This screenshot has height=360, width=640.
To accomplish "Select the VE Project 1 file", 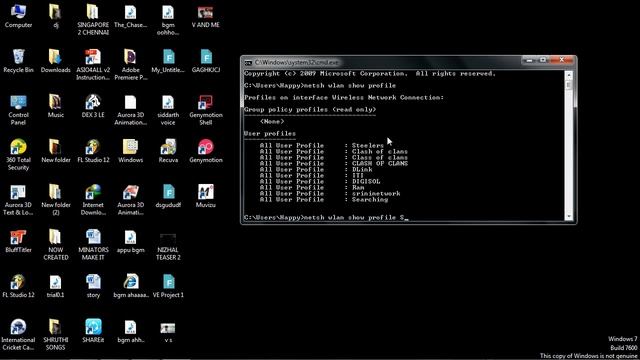I will click(168, 286).
